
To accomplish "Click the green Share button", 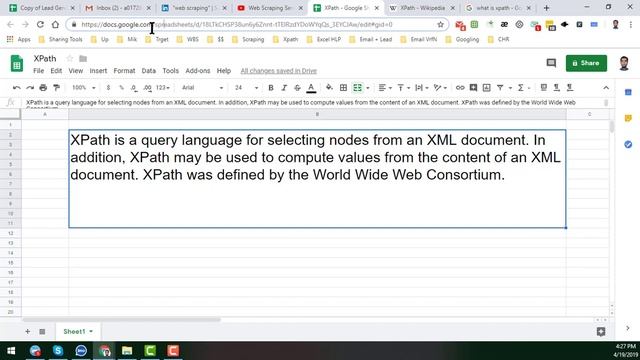I will click(586, 63).
